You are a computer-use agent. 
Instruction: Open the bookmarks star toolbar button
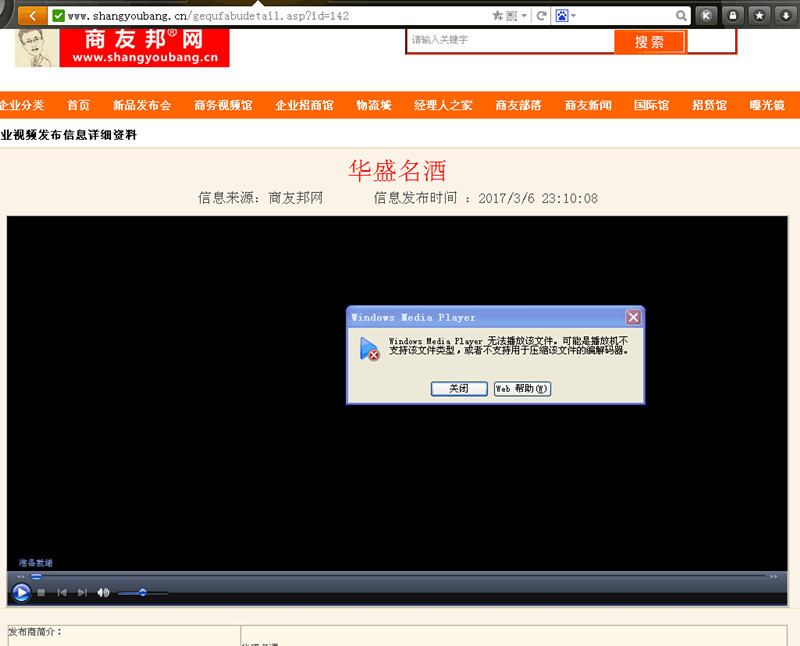[x=759, y=16]
